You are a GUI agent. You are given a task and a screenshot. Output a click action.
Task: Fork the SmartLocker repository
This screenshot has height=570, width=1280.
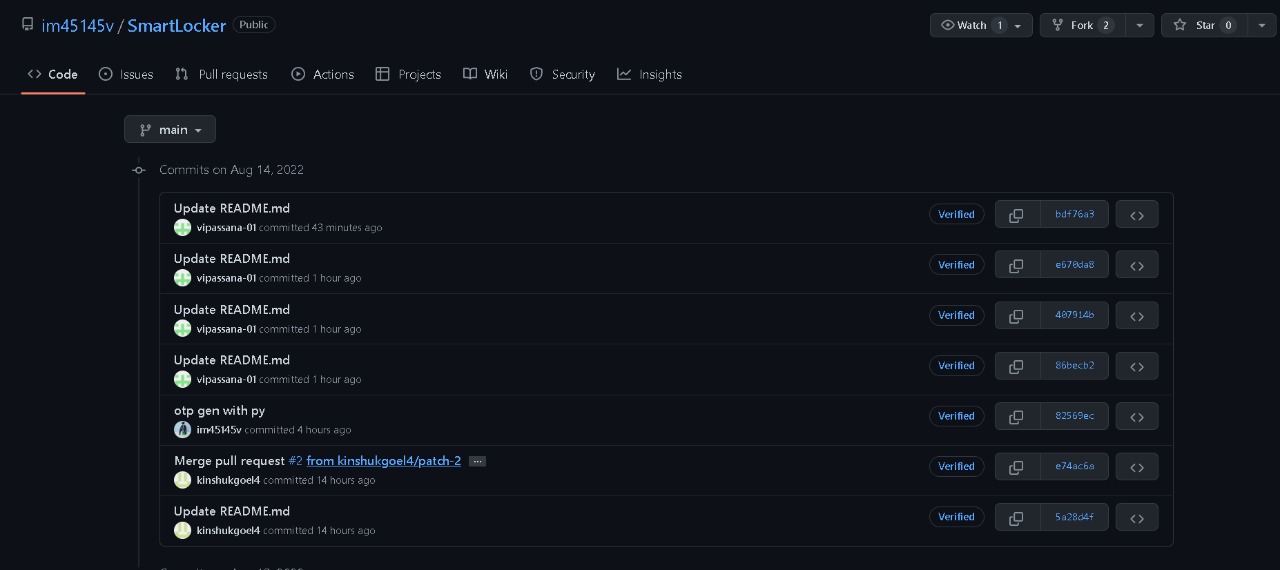[x=1083, y=25]
